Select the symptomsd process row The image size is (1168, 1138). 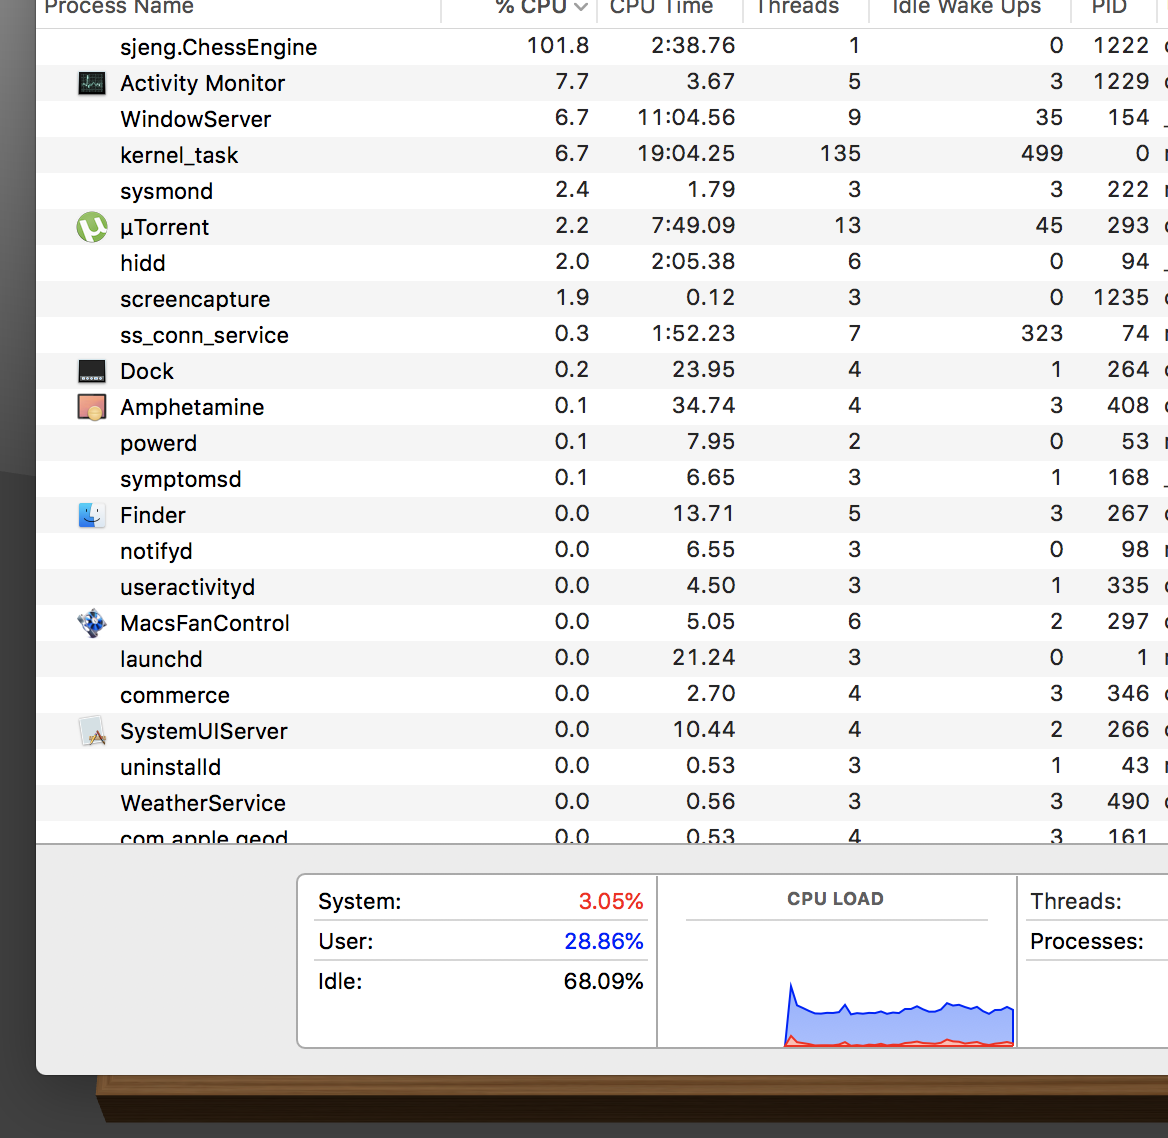[602, 478]
